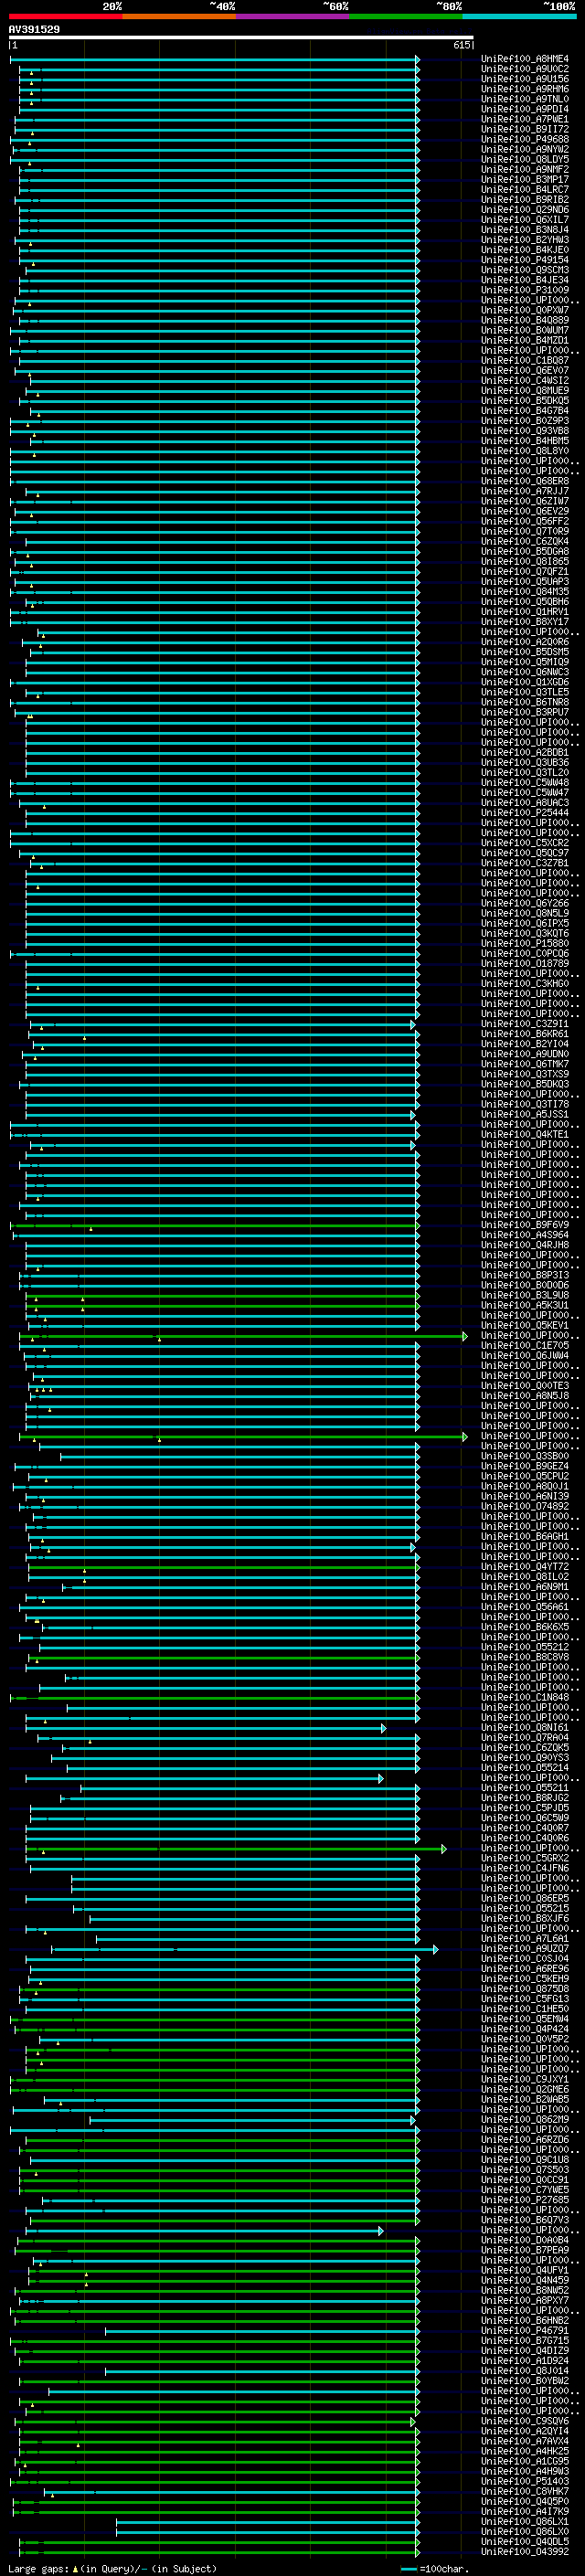
Task: Click the UniRef100_Q8NI61 label
Action: (524, 1728)
